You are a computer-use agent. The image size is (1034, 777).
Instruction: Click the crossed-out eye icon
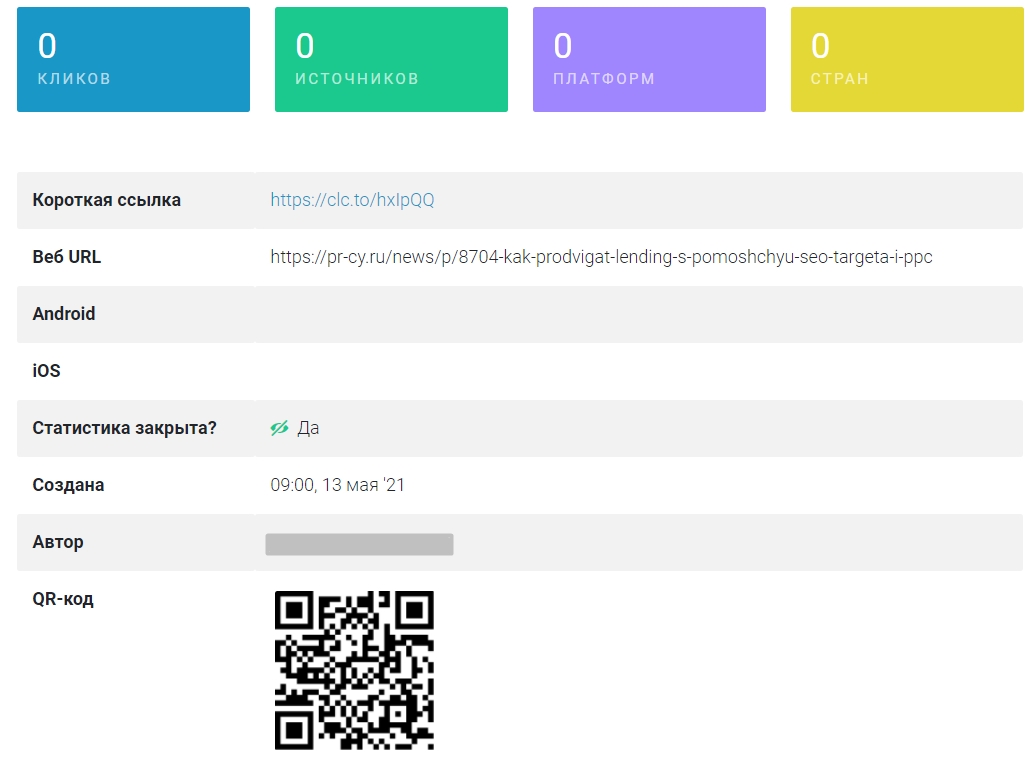point(279,428)
